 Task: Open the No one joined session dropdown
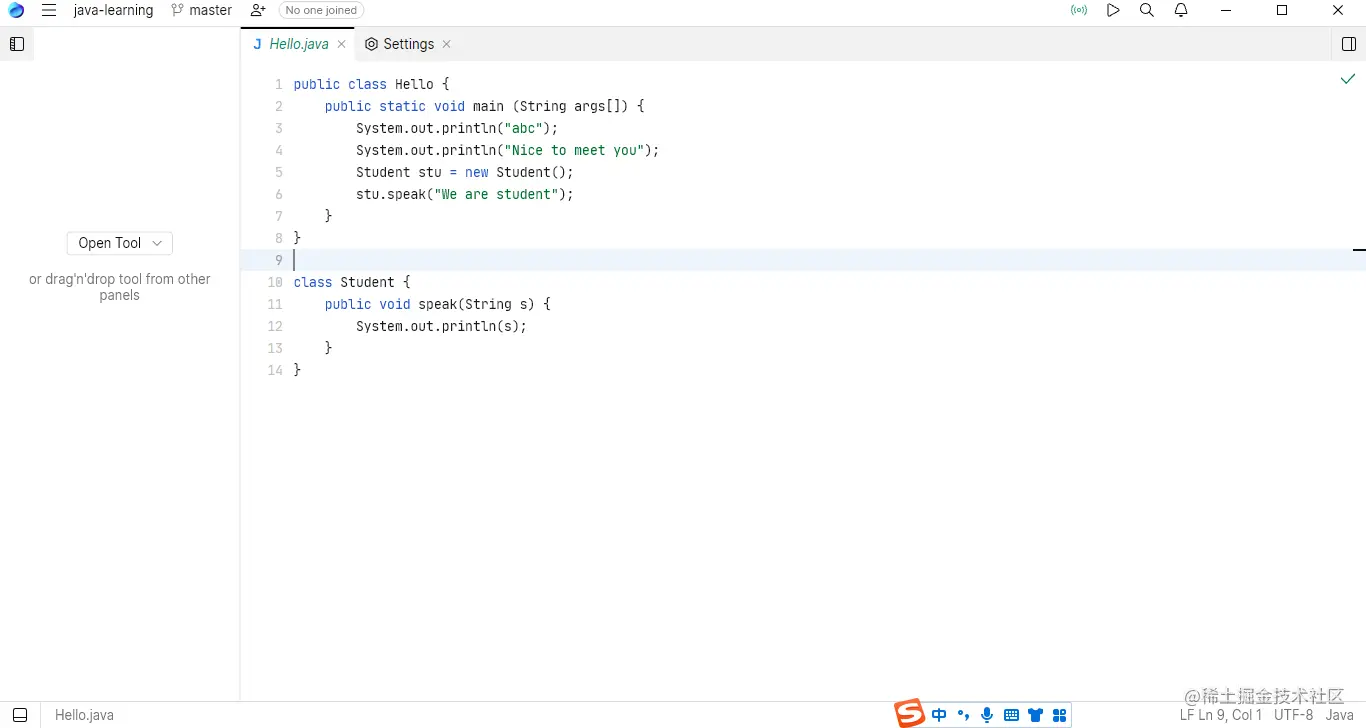coord(321,10)
